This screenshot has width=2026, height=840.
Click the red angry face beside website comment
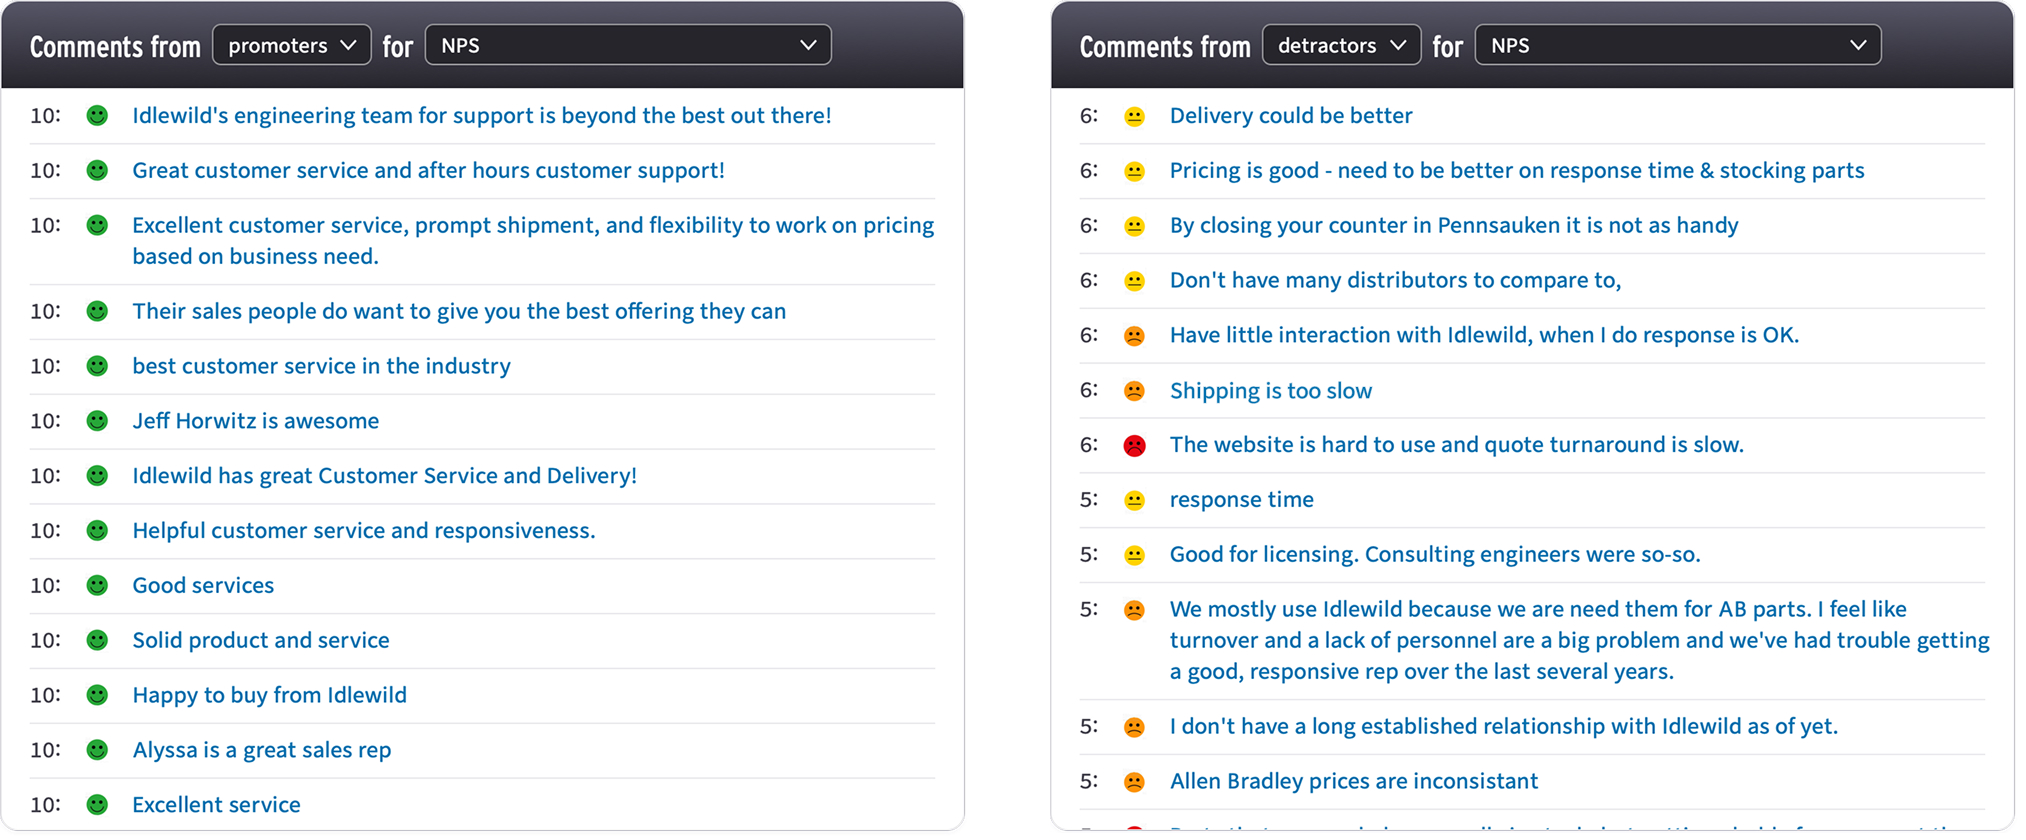[1134, 445]
